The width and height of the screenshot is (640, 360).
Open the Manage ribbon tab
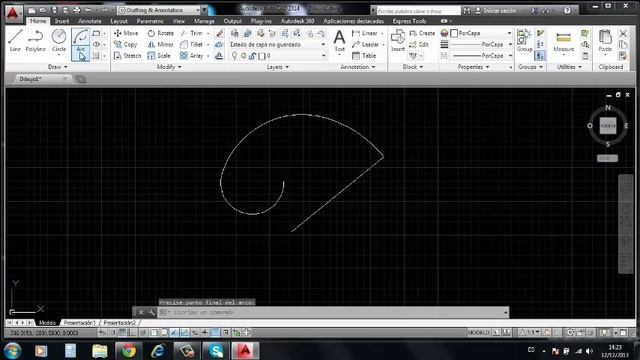pos(204,21)
